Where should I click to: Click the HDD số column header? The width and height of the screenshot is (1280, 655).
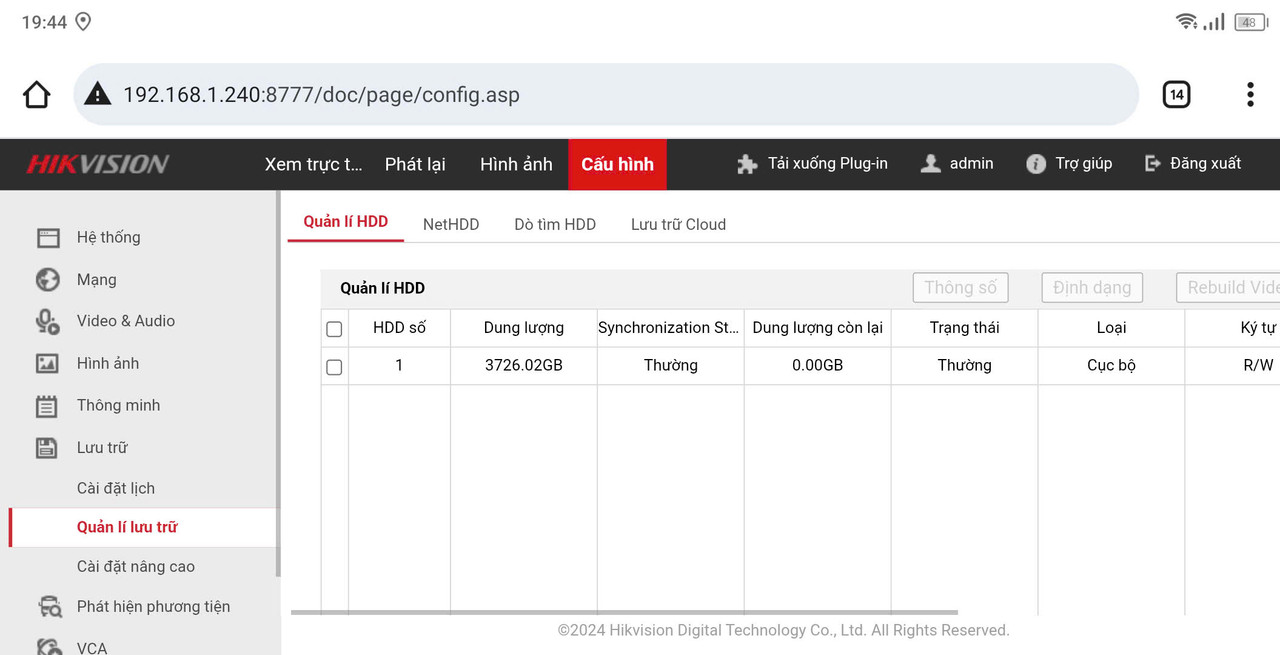coord(399,328)
